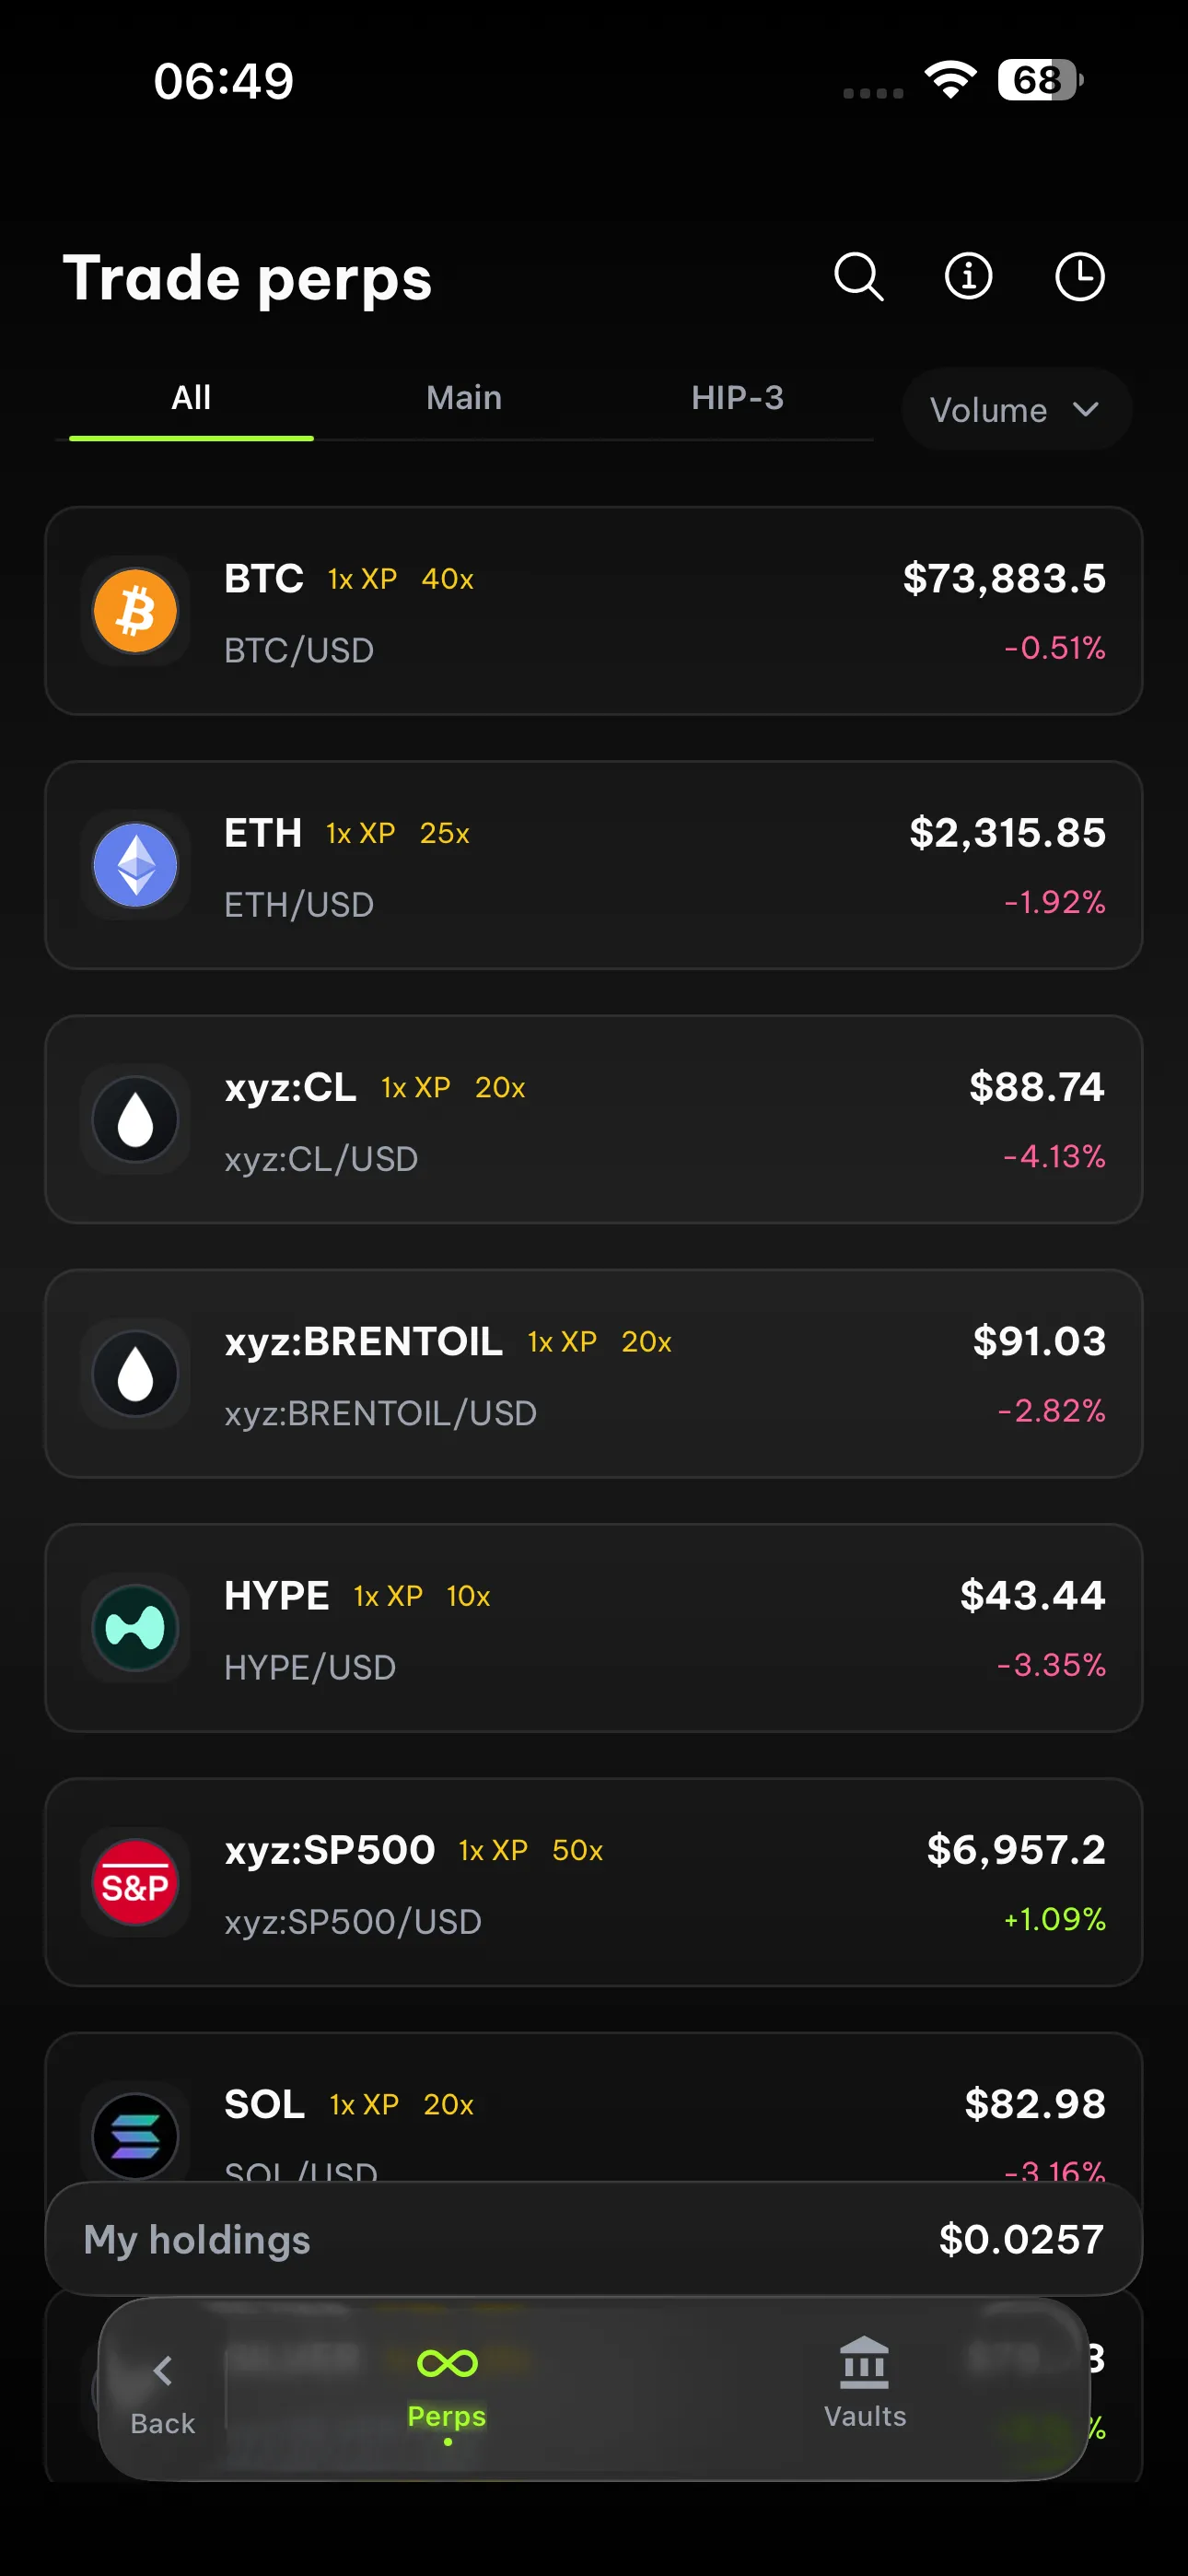The height and width of the screenshot is (2576, 1188).
Task: Open the ETH/USD market row
Action: 594,865
